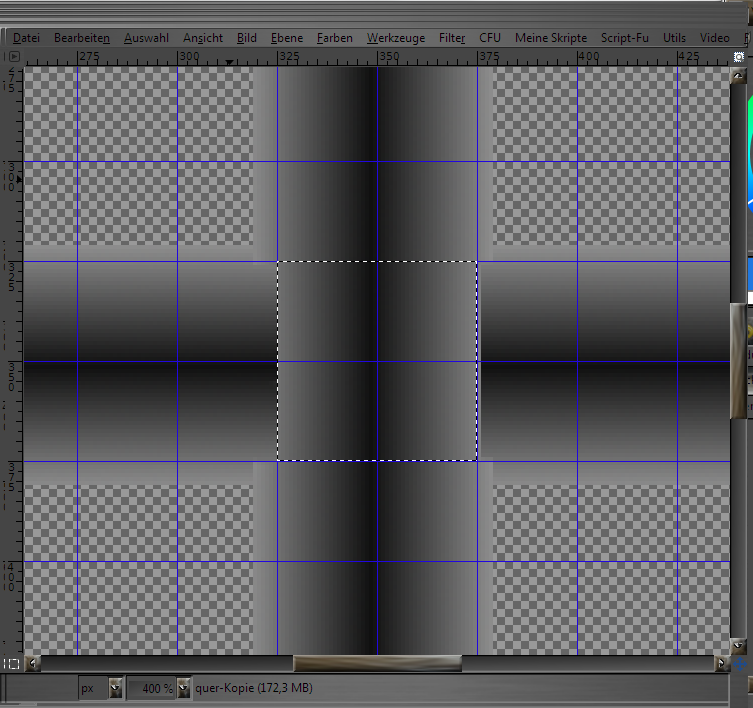Image resolution: width=753 pixels, height=708 pixels.
Task: Toggle the Quick Mask button
Action: point(12,663)
